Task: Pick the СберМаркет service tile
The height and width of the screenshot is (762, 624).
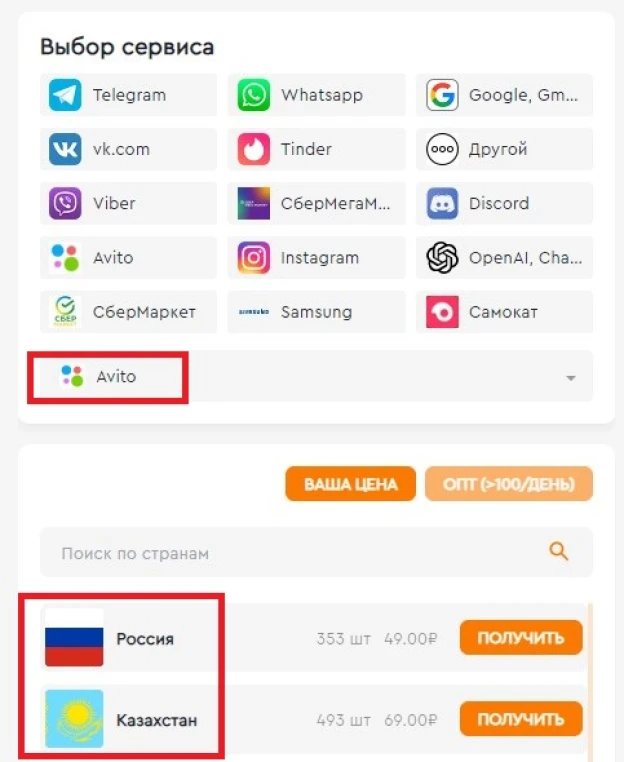Action: point(128,312)
